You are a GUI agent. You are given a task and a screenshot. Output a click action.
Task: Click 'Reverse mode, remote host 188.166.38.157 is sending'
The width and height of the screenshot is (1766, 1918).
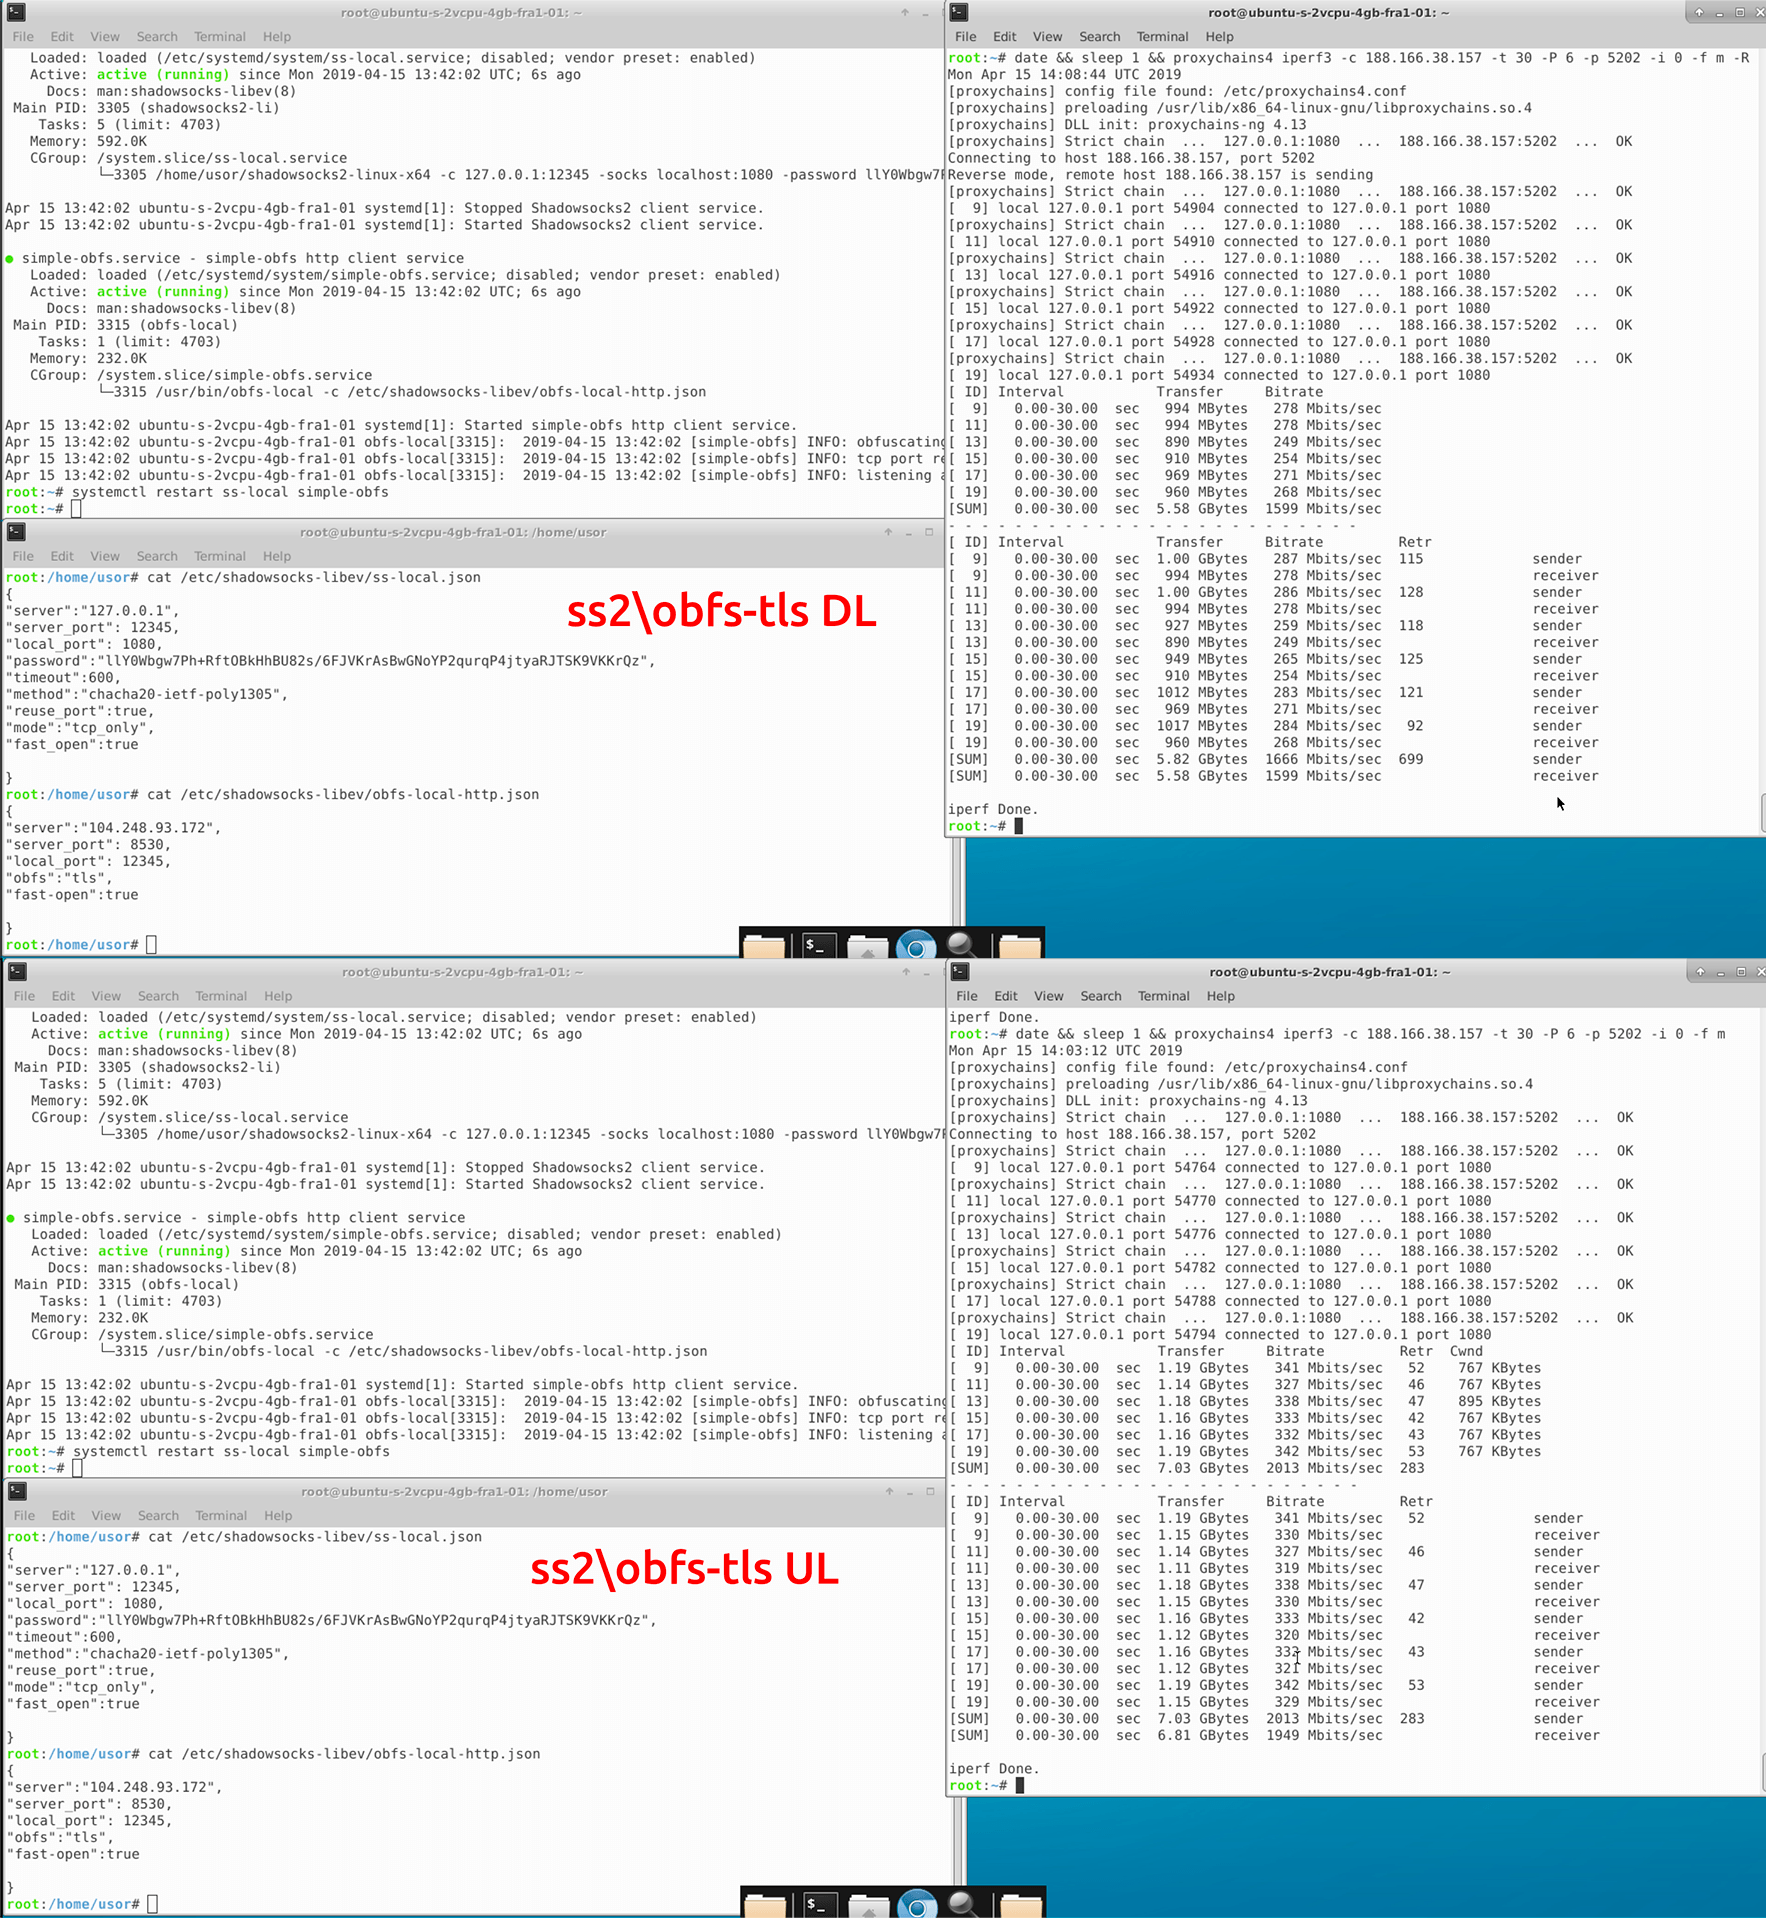(1160, 174)
